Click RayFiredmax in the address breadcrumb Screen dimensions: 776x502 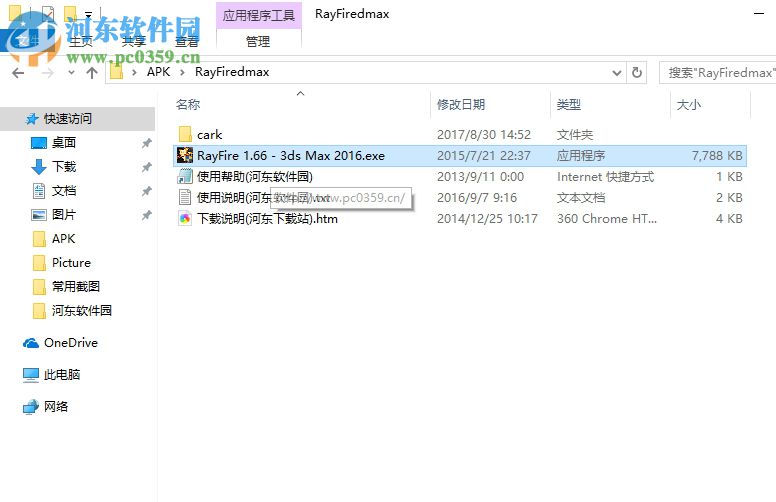[x=232, y=72]
